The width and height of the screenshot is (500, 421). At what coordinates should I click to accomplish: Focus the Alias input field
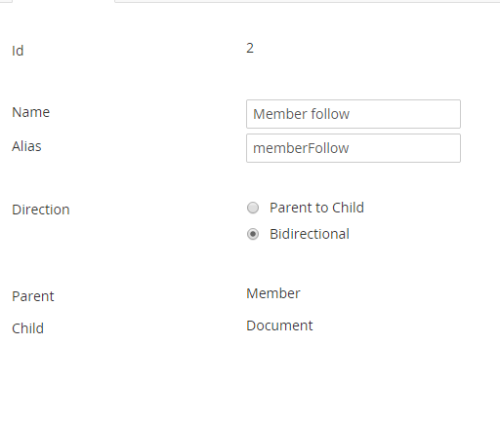353,148
